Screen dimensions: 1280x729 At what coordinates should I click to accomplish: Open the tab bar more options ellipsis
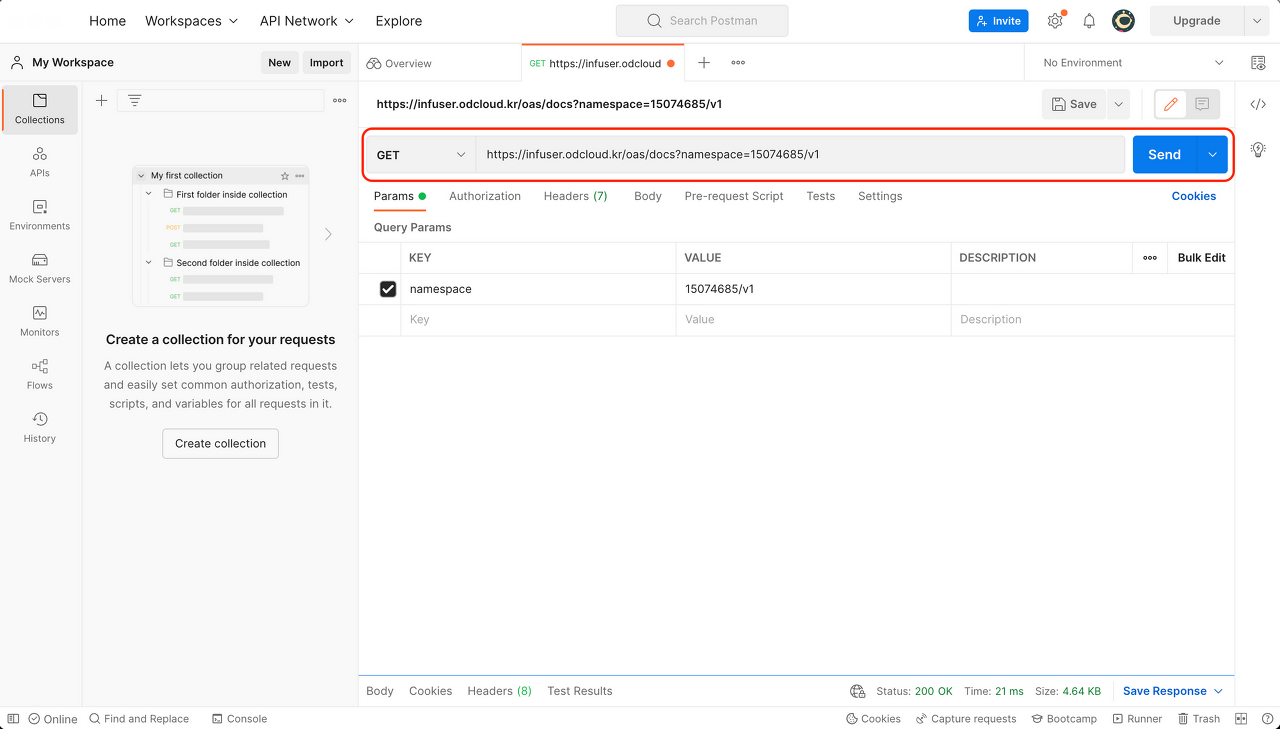pyautogui.click(x=738, y=62)
